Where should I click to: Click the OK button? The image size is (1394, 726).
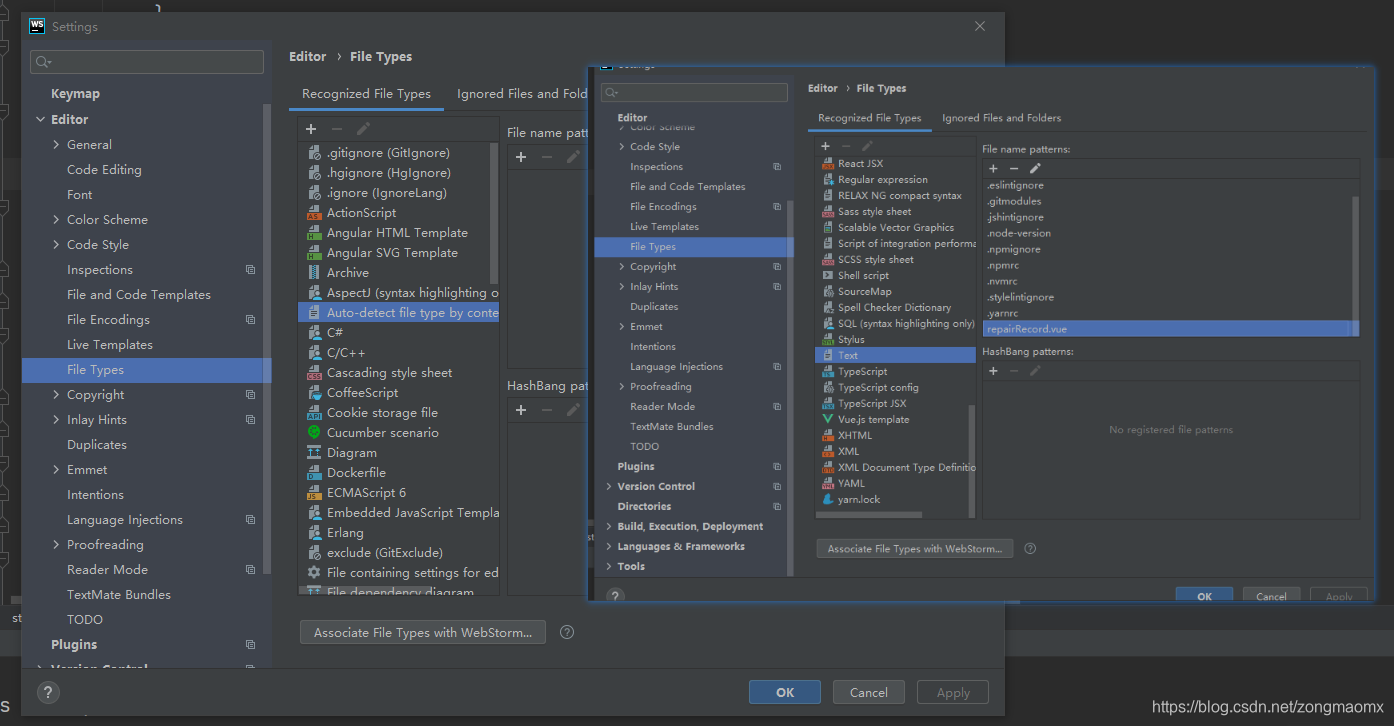pos(785,692)
